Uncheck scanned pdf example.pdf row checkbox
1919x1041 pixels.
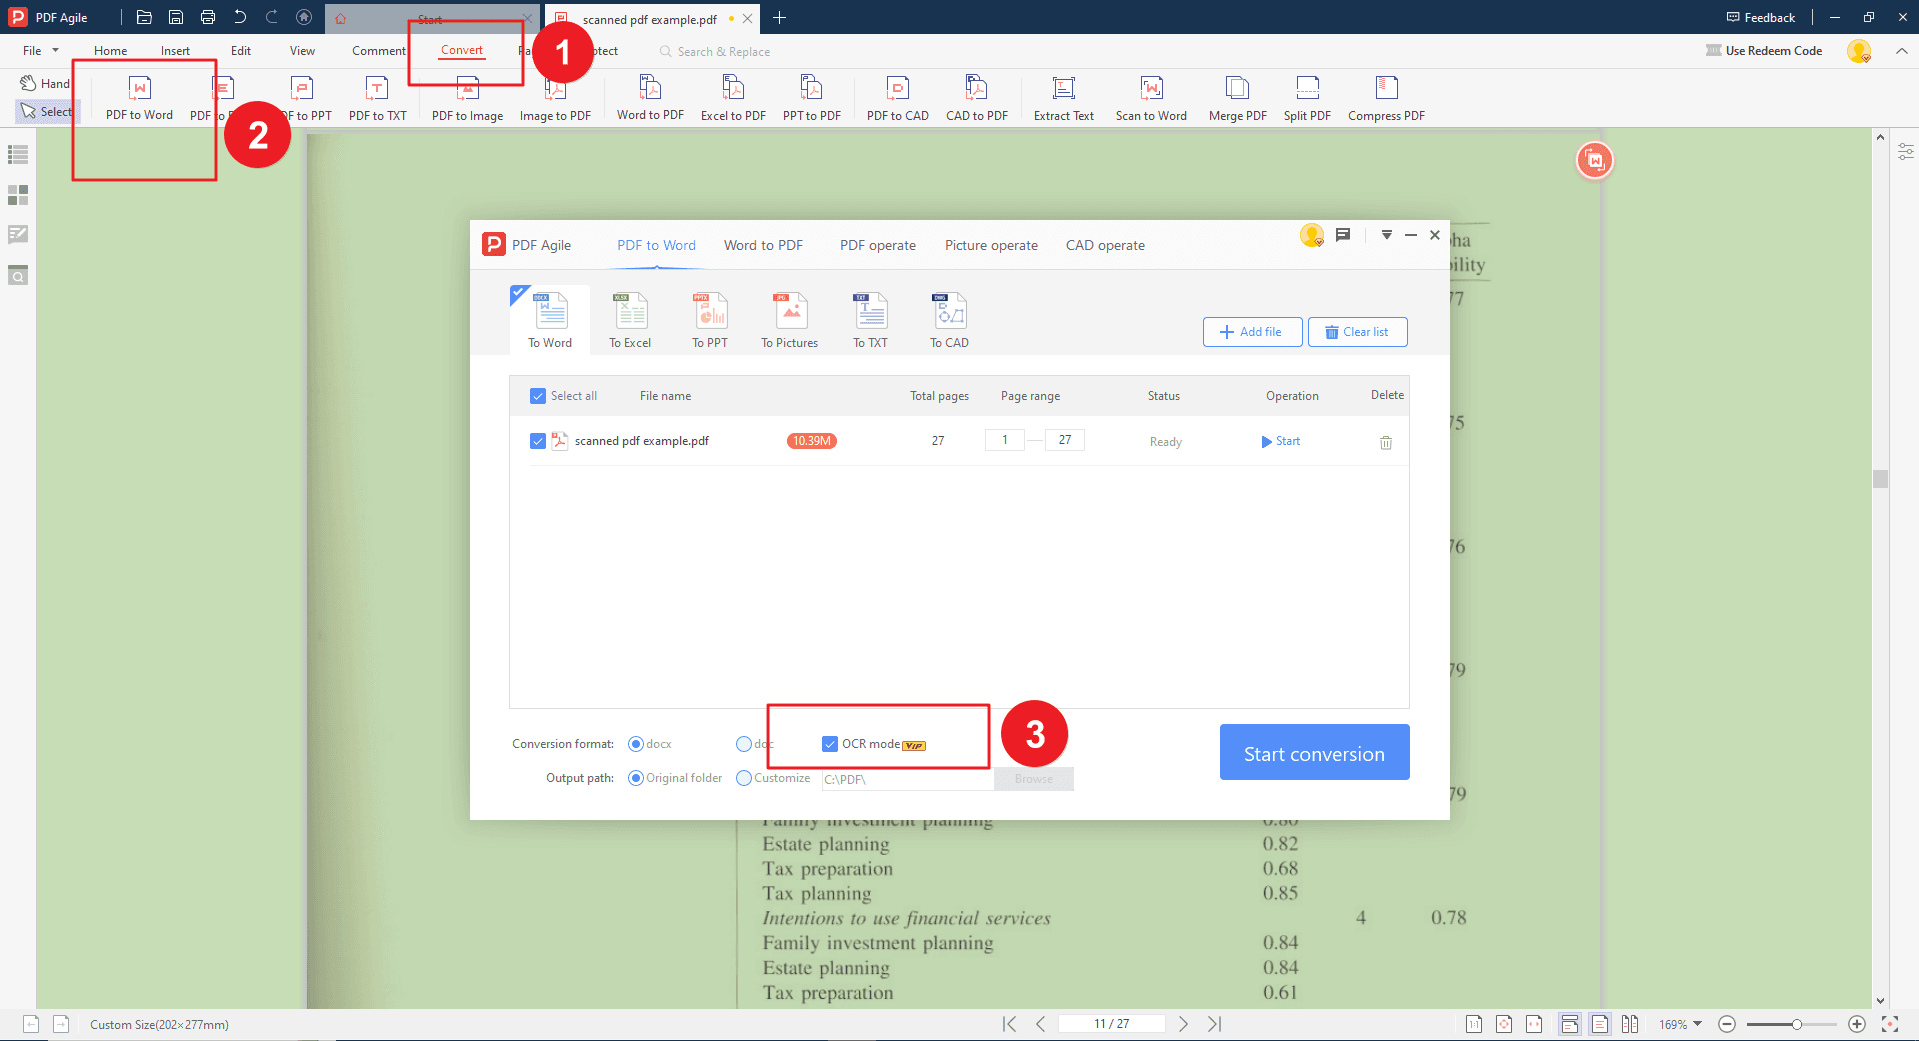[538, 441]
